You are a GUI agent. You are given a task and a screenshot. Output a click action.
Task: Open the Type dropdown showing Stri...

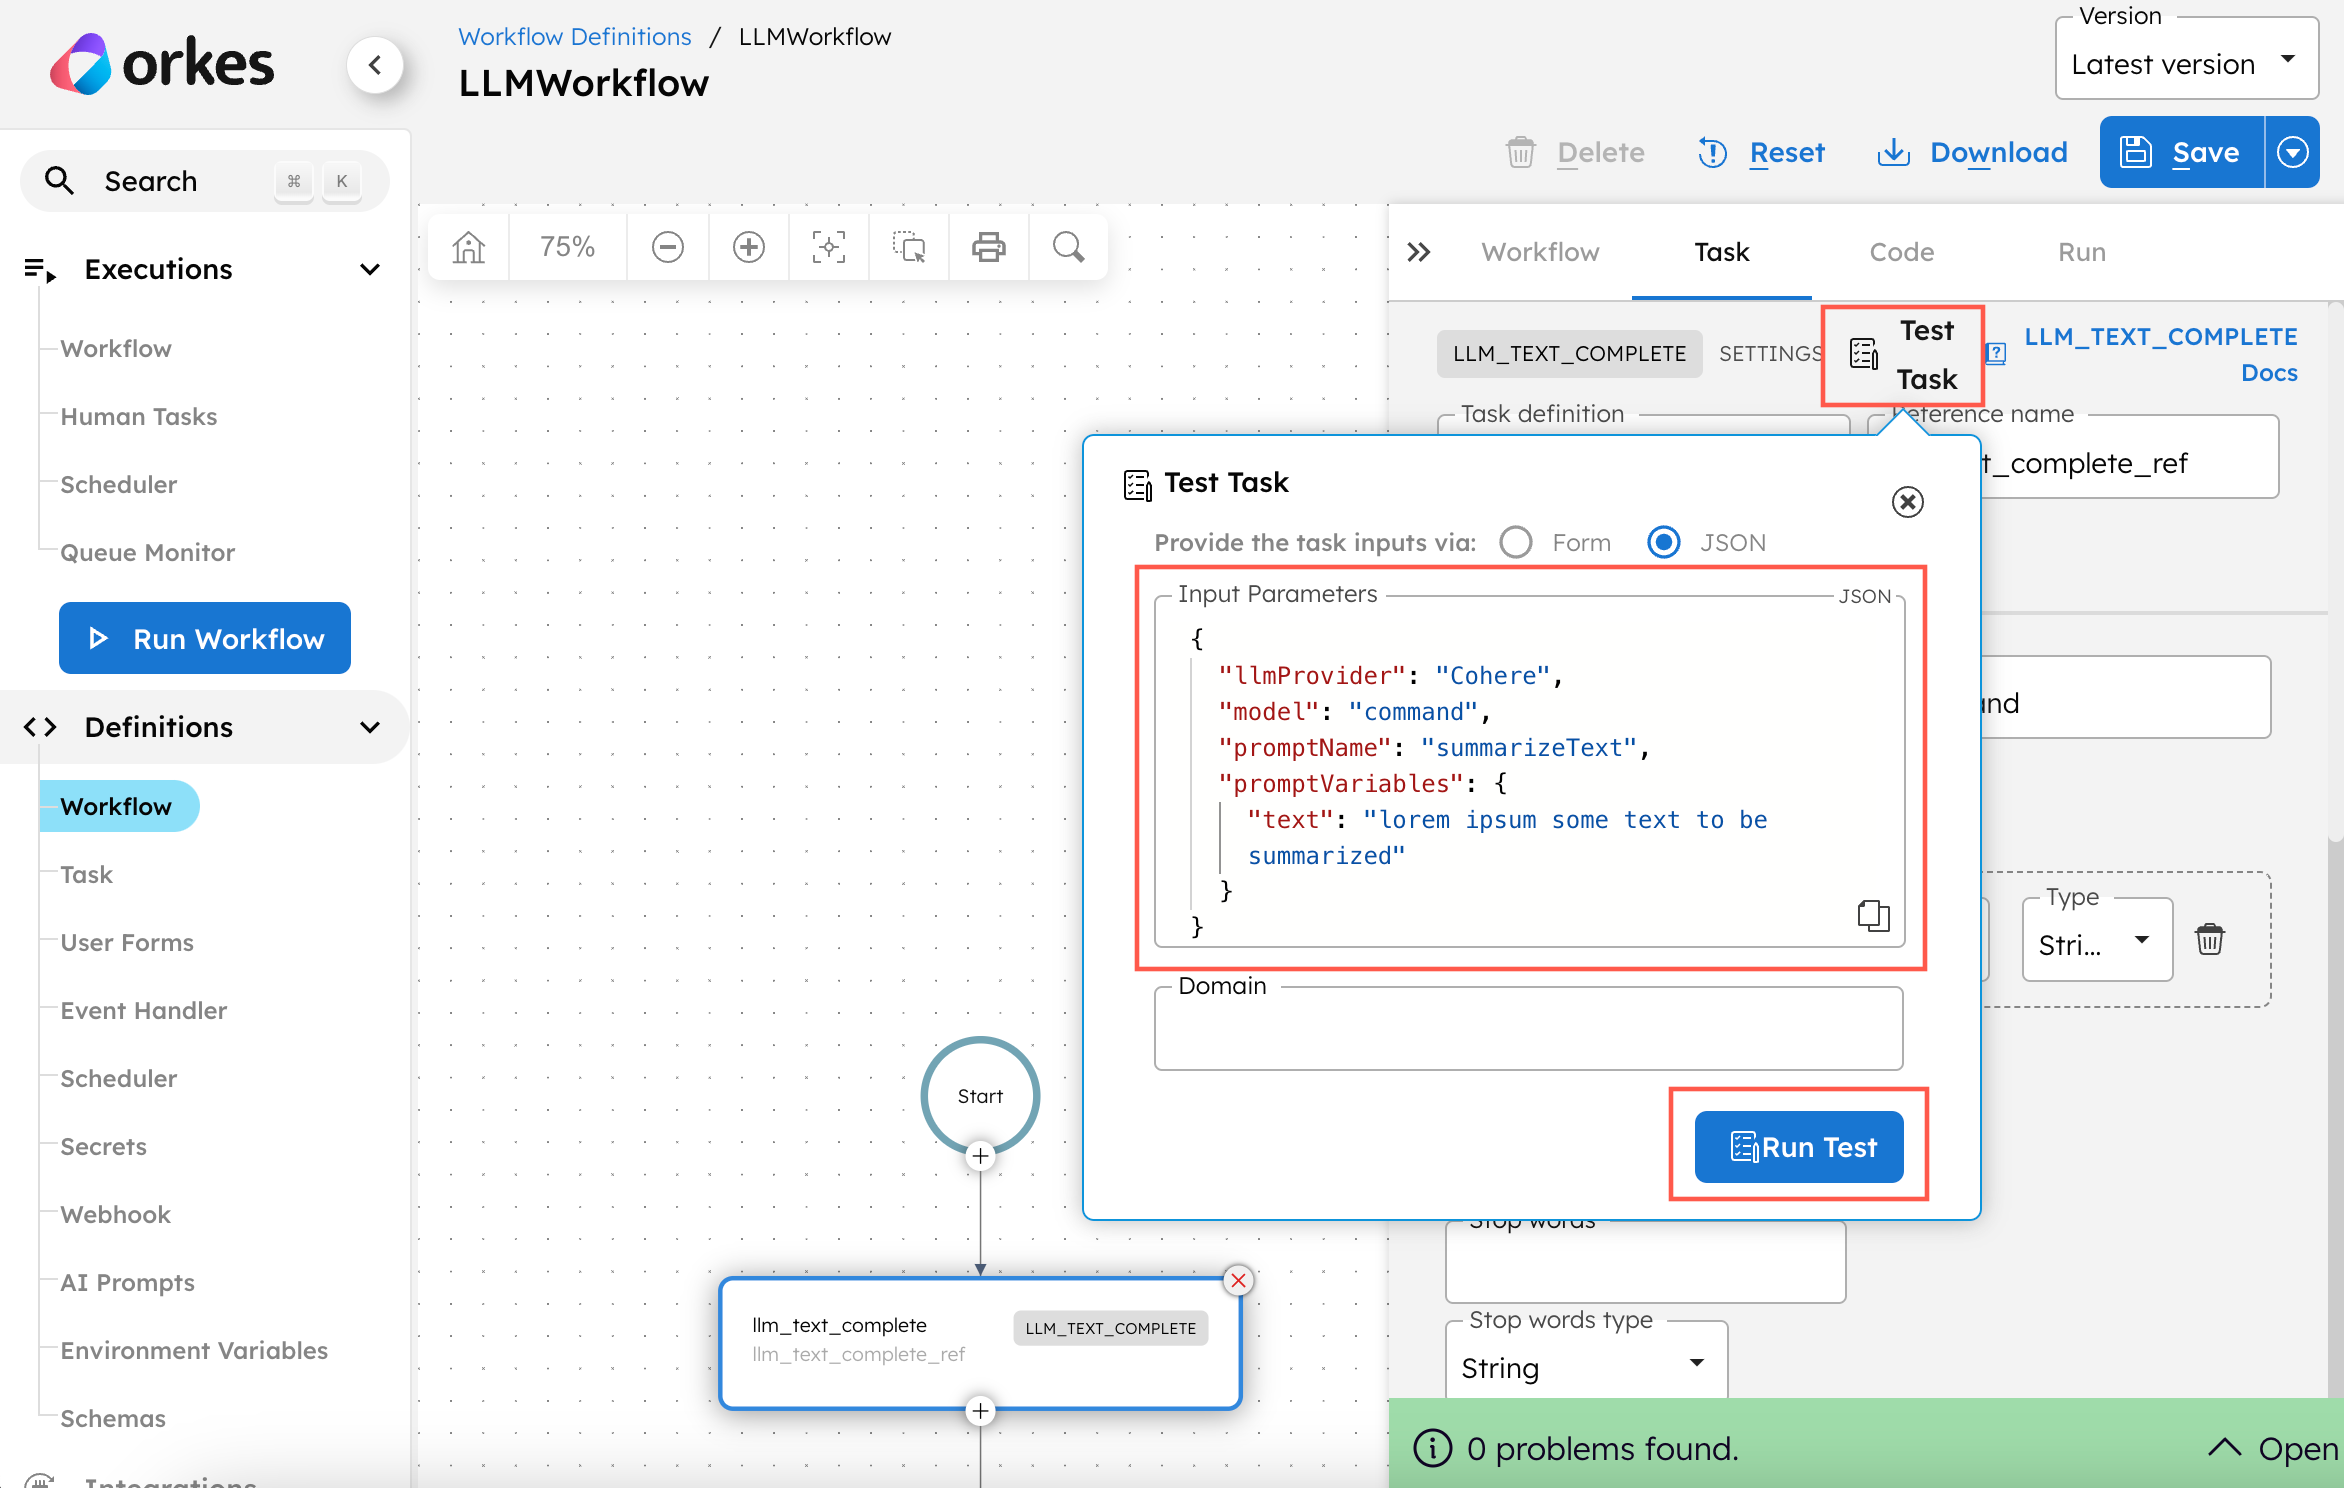[2097, 940]
